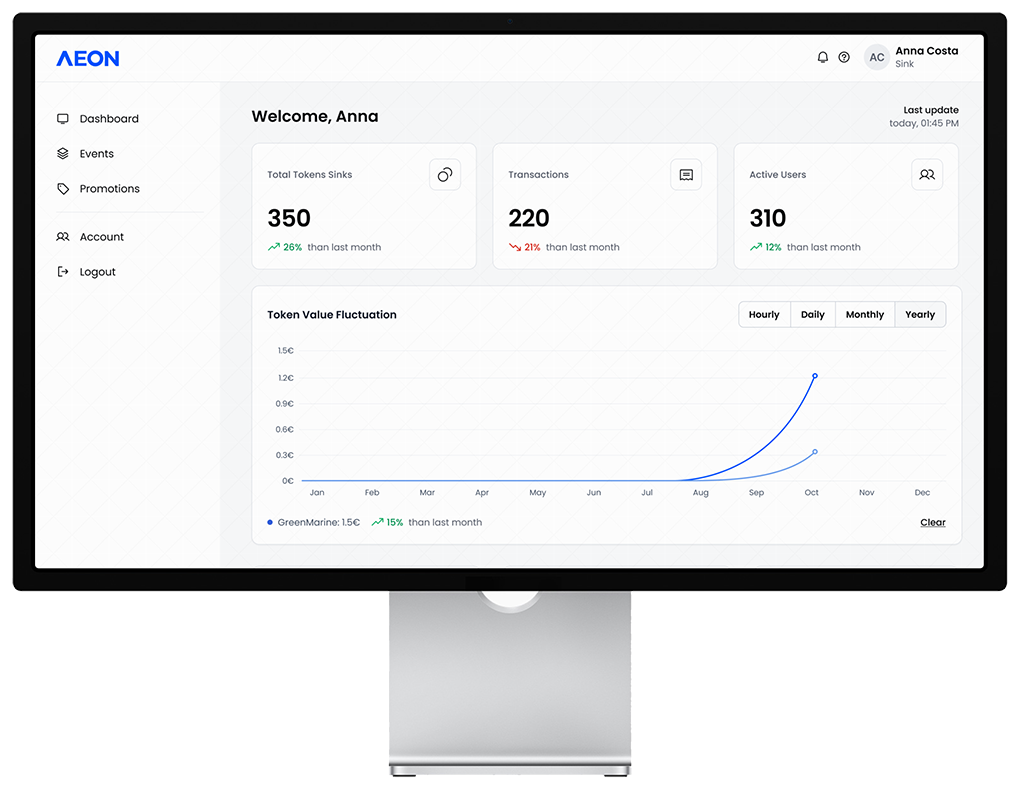Select the Hourly view toggle
This screenshot has width=1018, height=790.
pyautogui.click(x=764, y=314)
